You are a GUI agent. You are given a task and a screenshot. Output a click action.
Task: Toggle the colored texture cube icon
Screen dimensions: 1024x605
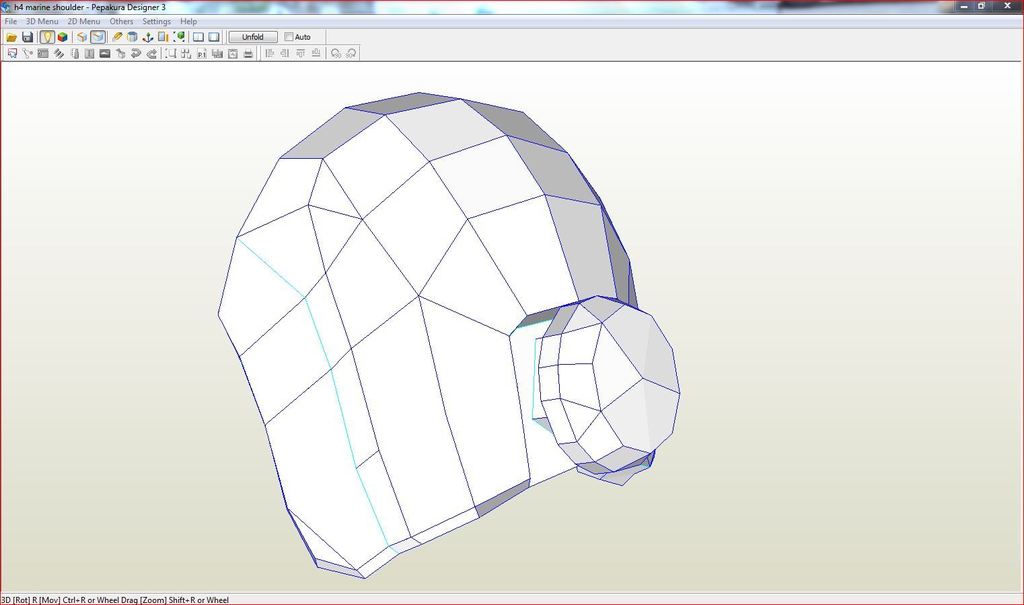point(63,37)
